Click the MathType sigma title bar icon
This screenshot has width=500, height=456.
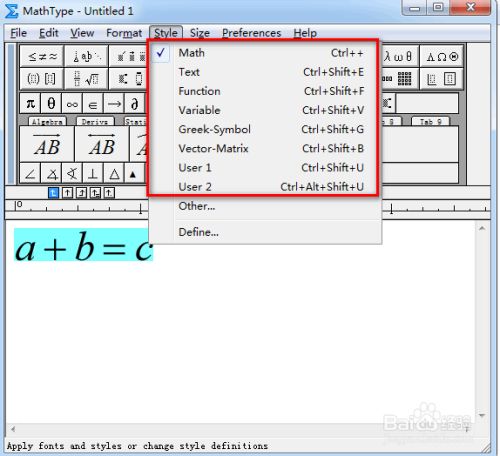[11, 11]
